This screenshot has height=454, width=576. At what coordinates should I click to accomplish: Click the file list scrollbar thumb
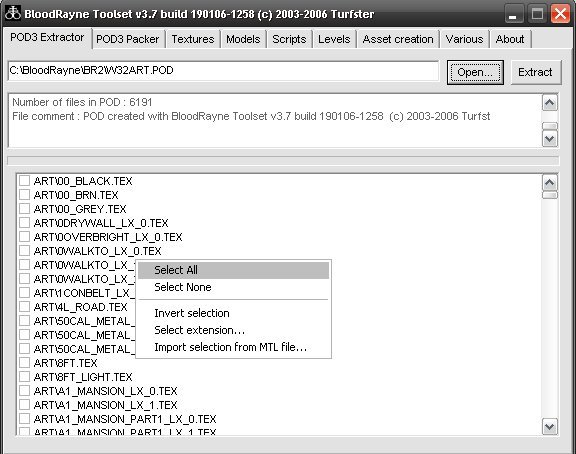click(x=550, y=195)
